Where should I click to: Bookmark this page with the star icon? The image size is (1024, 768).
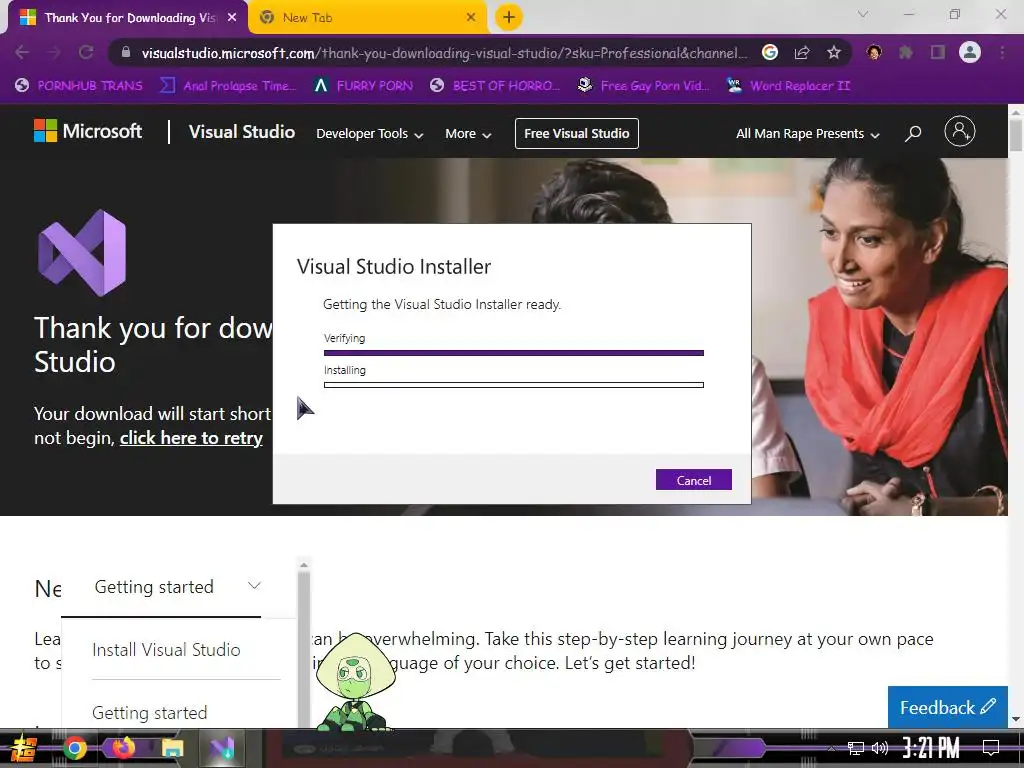(x=834, y=52)
